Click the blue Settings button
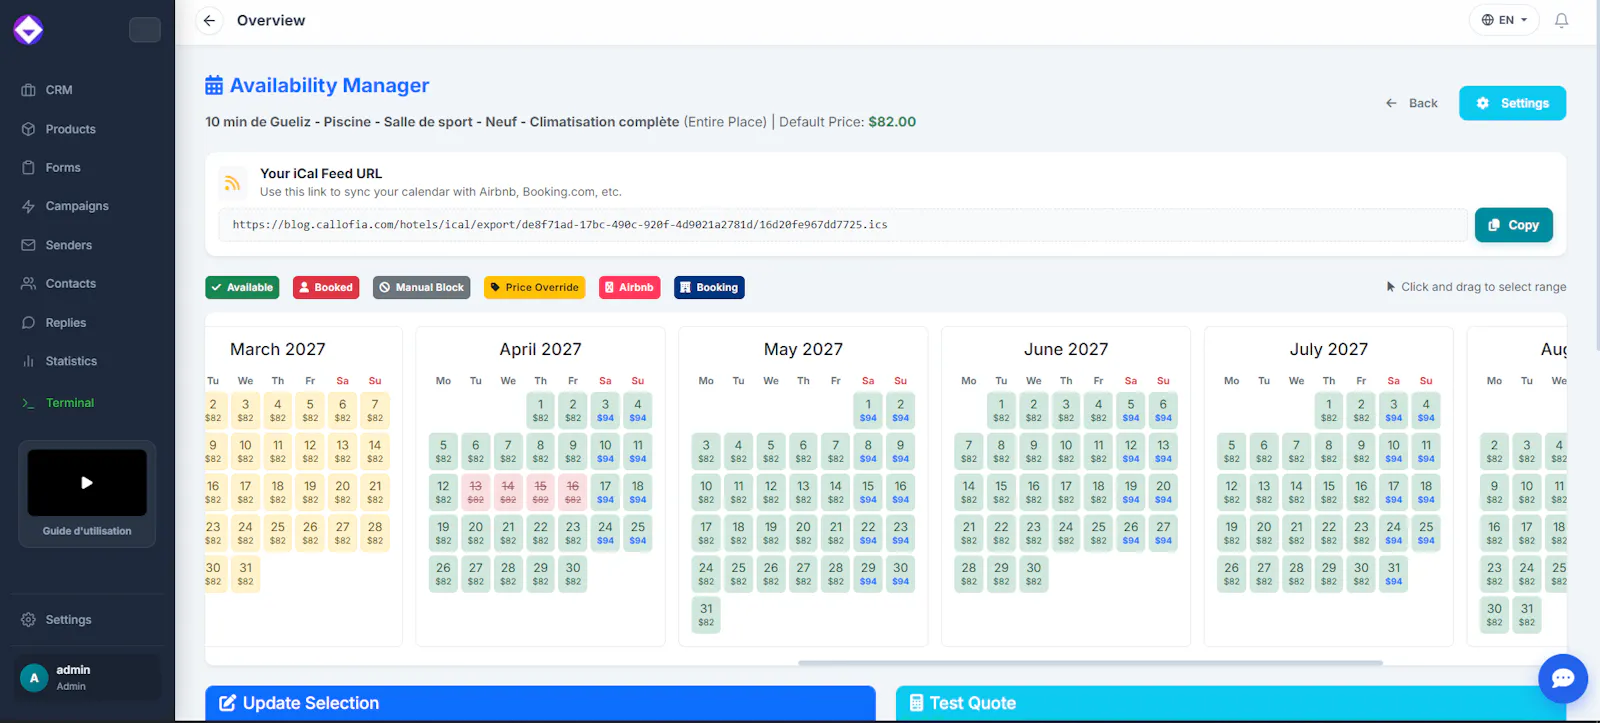 point(1512,103)
